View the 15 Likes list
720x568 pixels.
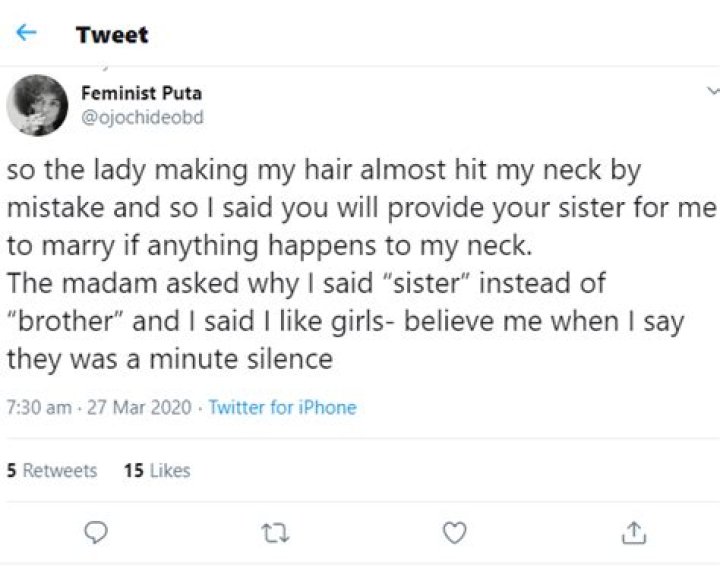[x=156, y=470]
